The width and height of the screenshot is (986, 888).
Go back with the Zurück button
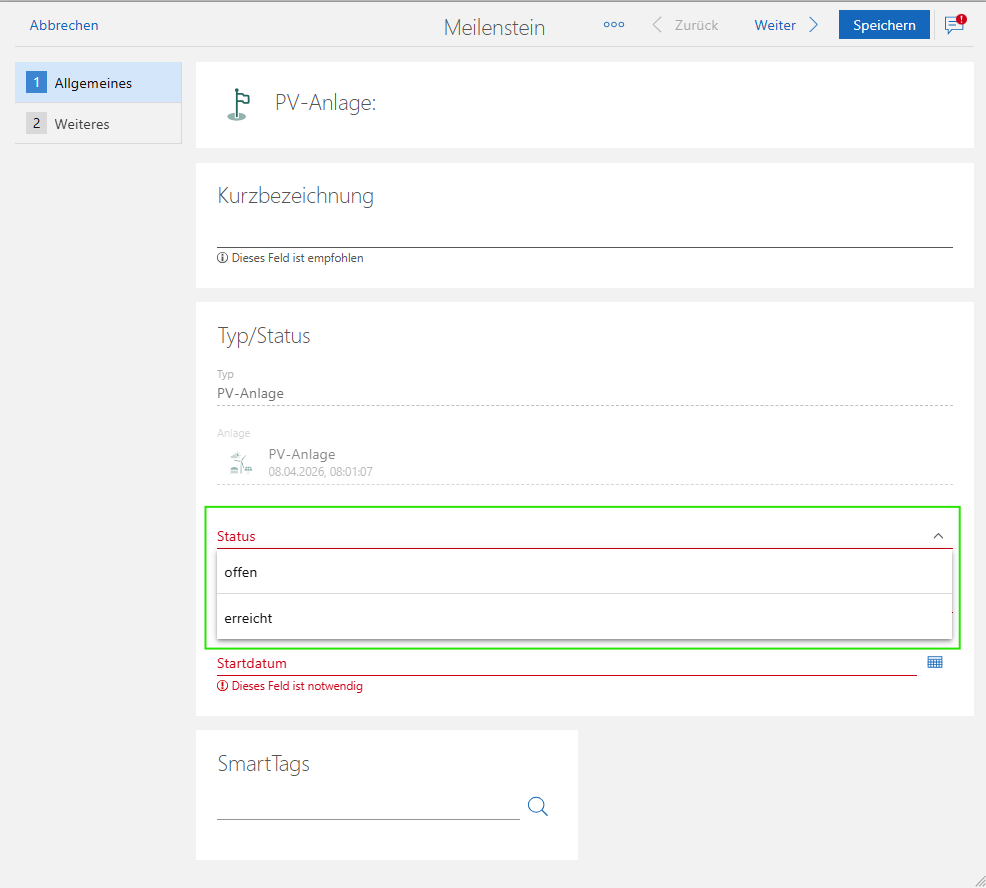[x=685, y=25]
